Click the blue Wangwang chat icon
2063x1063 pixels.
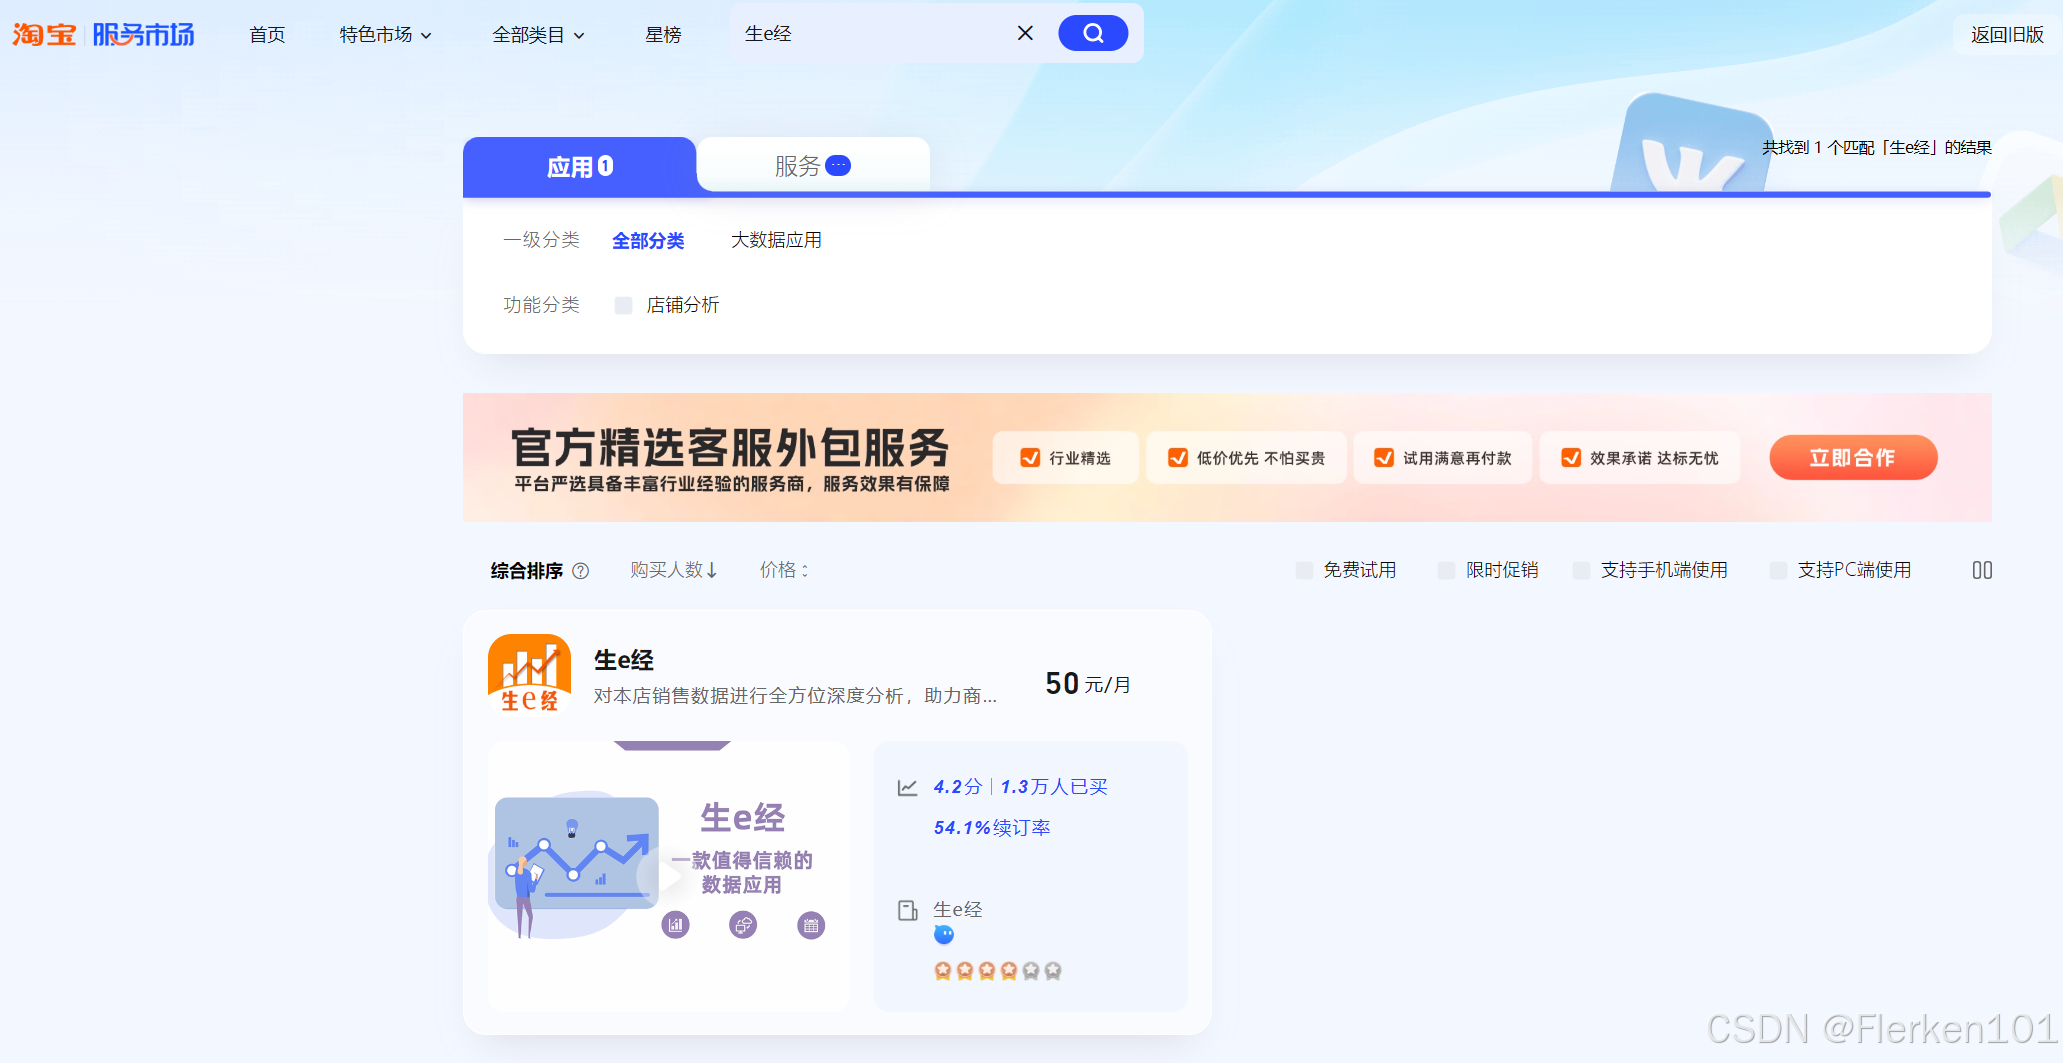pos(944,935)
